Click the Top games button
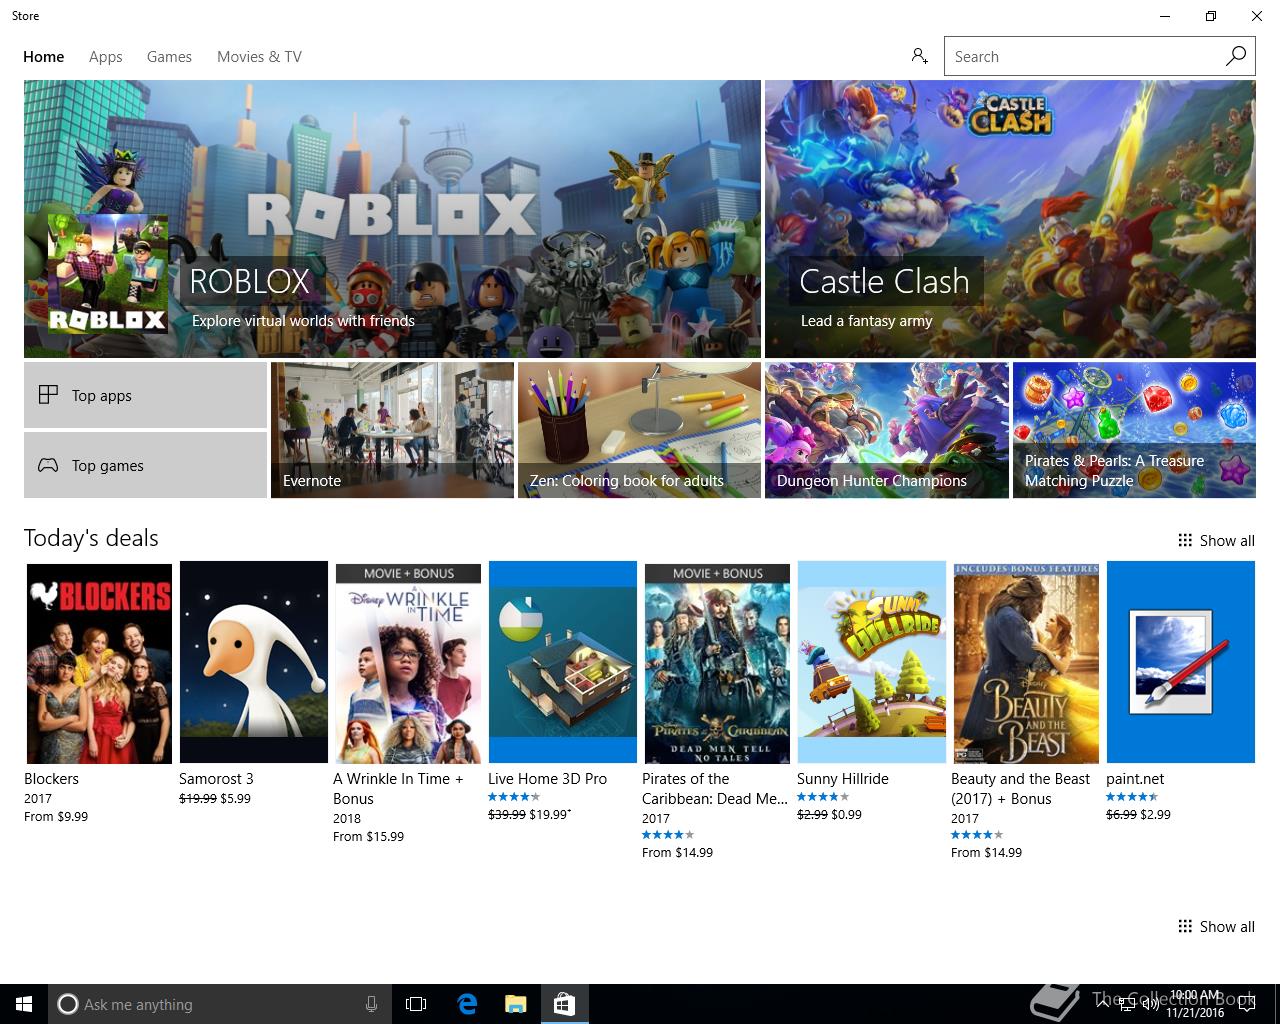 145,465
